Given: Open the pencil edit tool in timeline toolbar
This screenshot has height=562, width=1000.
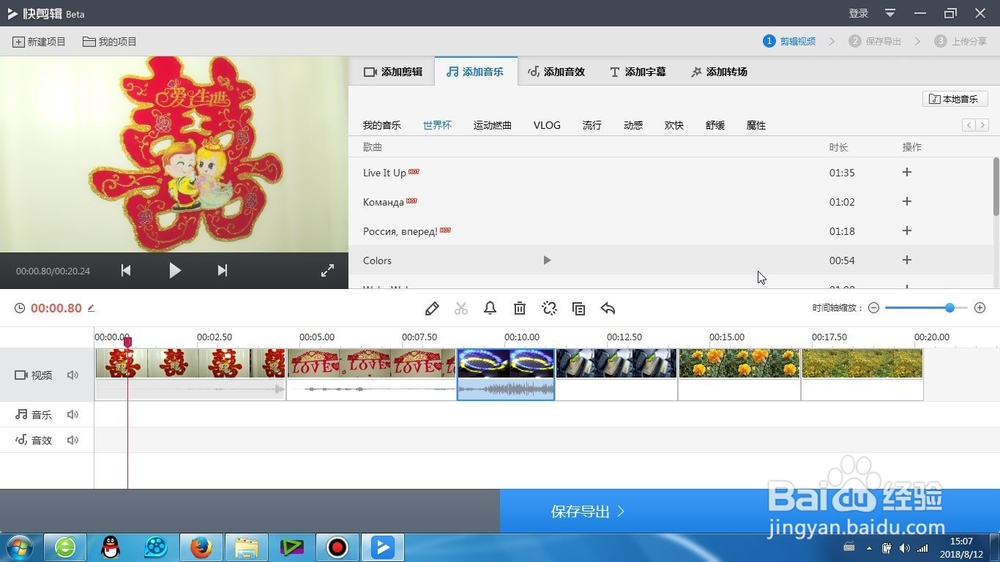Looking at the screenshot, I should [432, 309].
